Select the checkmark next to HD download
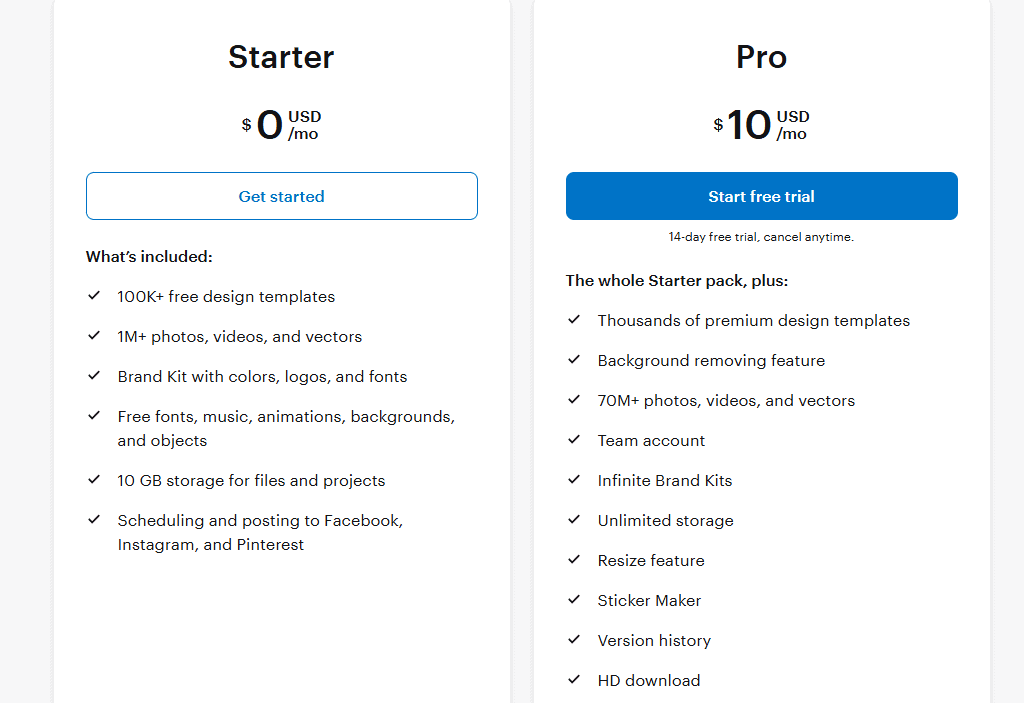 [574, 680]
